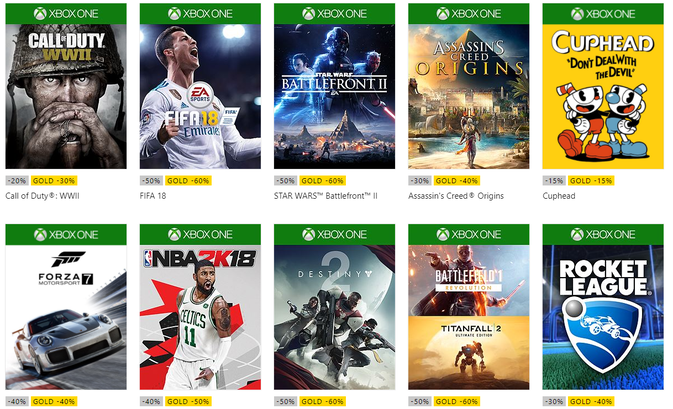Click the Cuphead title text link

(559, 196)
